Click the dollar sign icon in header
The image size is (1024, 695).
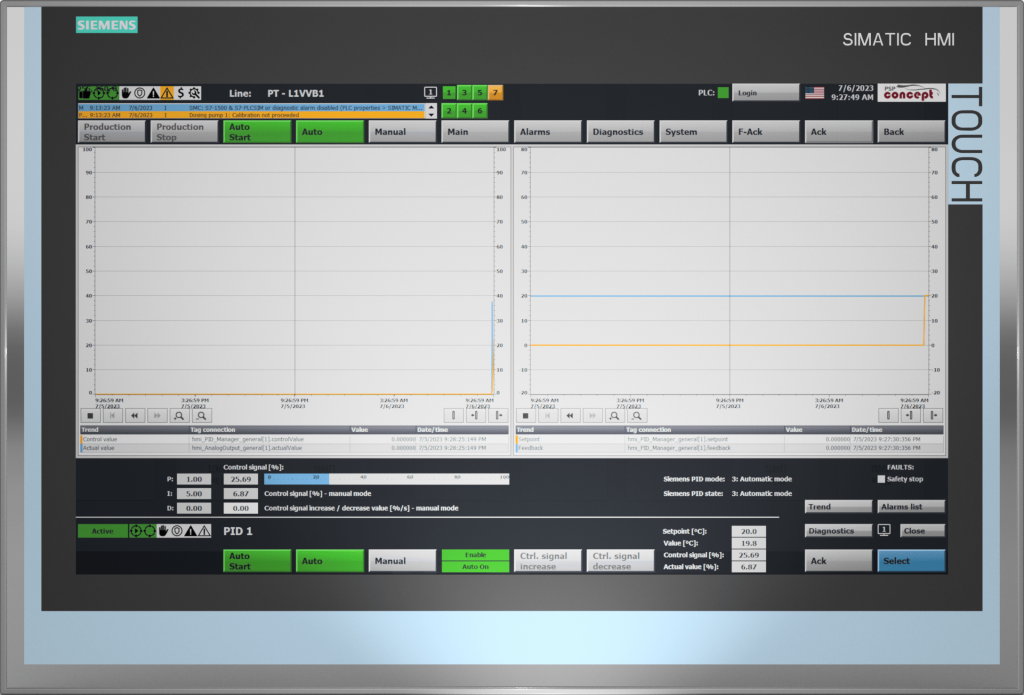[x=180, y=93]
